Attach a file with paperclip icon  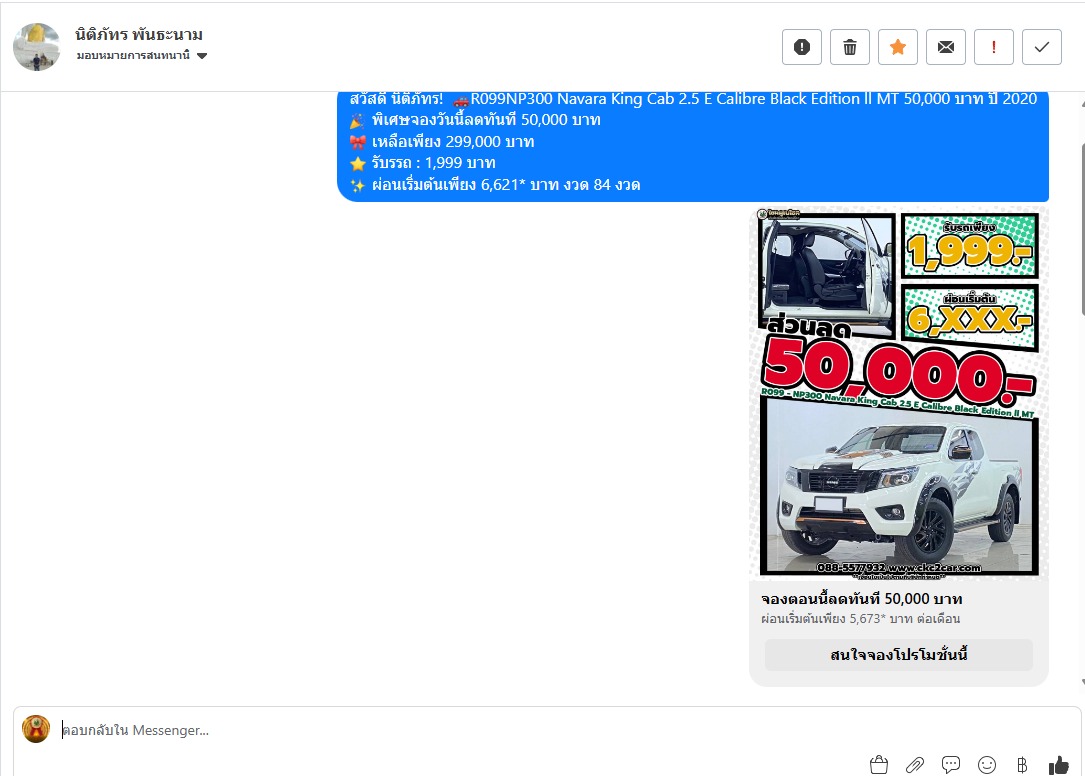coord(915,764)
